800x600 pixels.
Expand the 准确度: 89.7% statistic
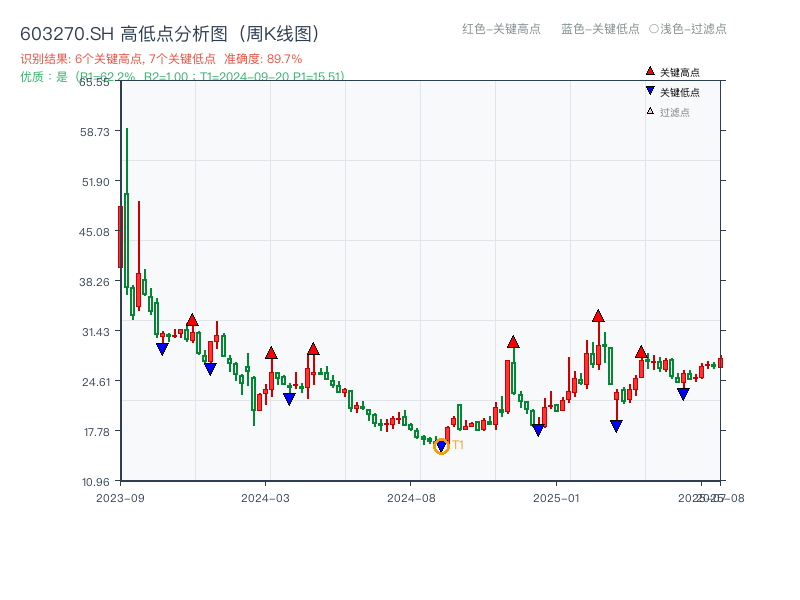click(x=263, y=57)
